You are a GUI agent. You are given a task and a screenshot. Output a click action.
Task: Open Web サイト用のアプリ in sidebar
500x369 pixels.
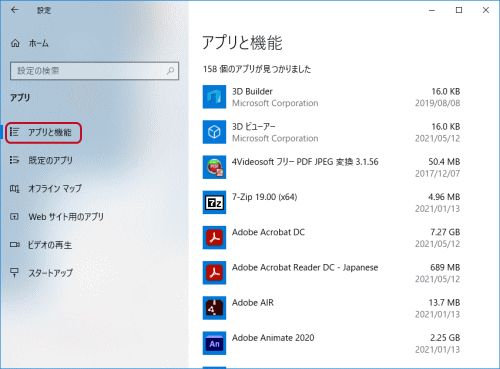(x=66, y=217)
